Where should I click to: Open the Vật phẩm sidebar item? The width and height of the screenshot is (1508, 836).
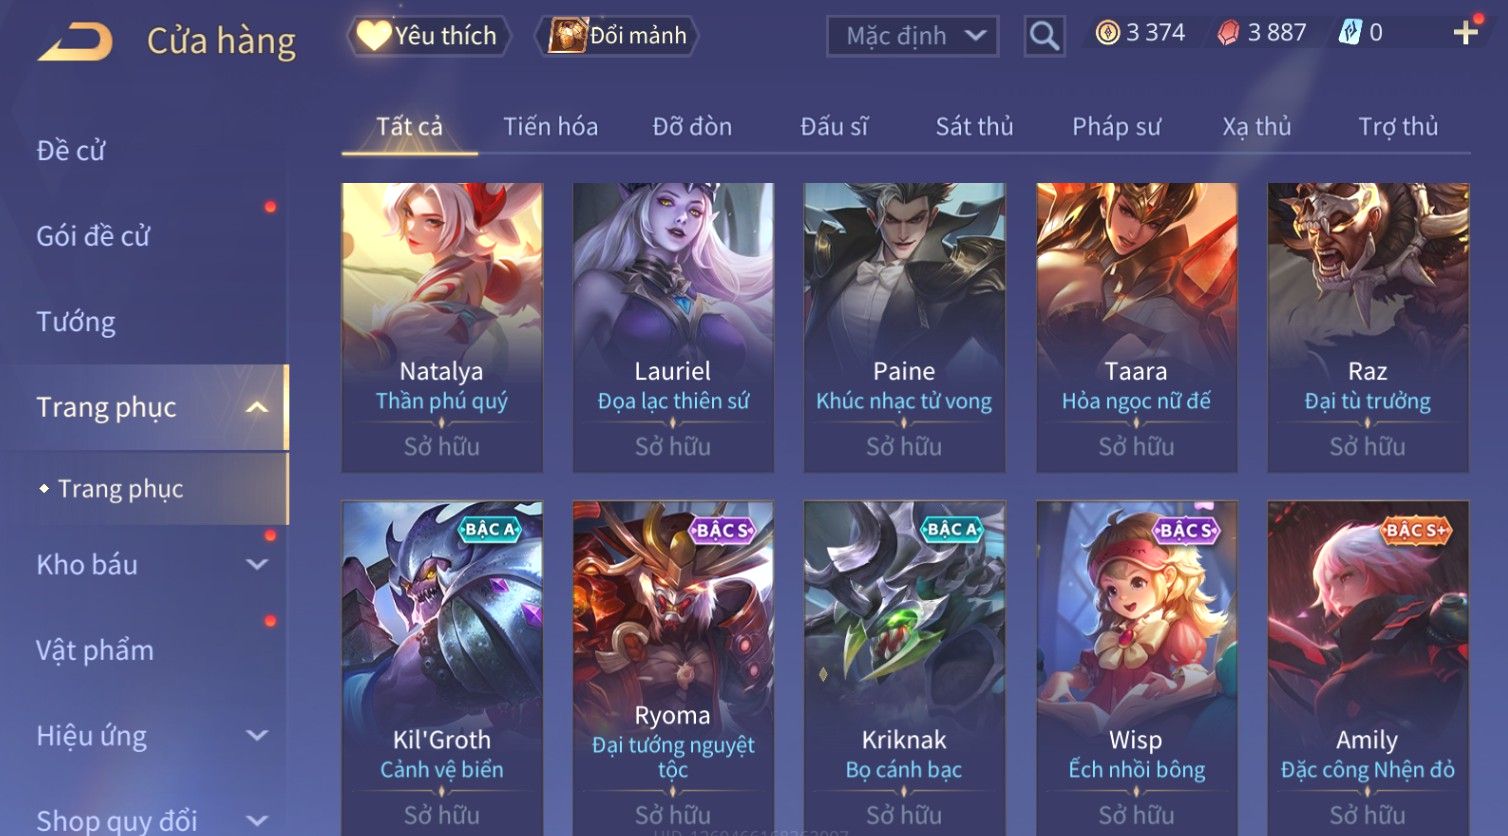[95, 650]
